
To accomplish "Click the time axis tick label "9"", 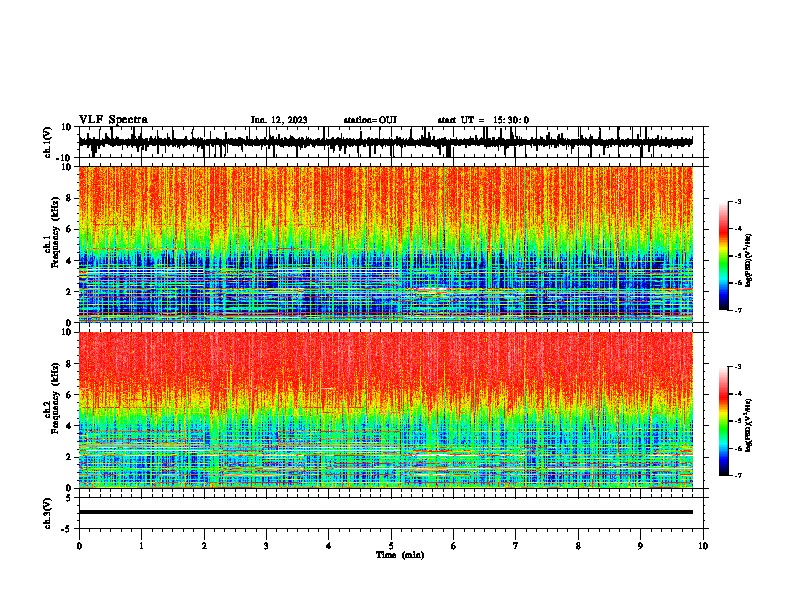I will 640,546.
